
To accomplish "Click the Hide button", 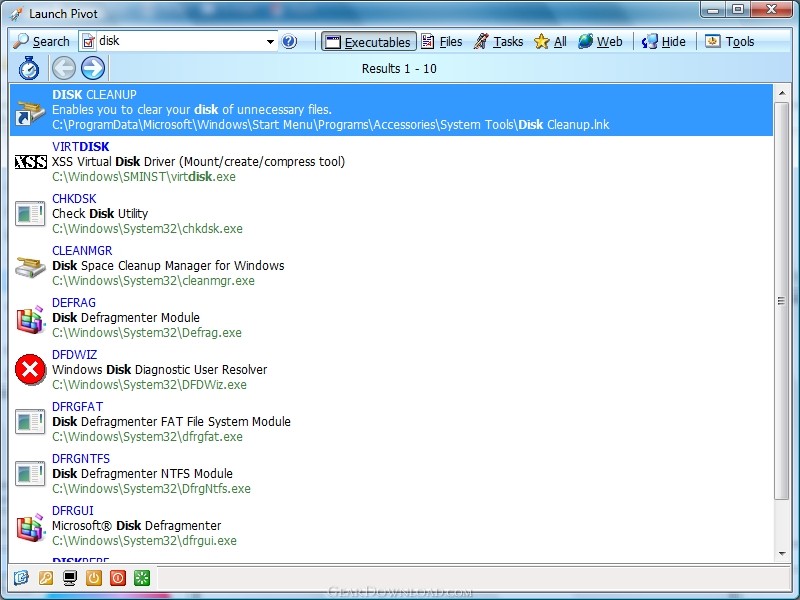I will pos(664,42).
